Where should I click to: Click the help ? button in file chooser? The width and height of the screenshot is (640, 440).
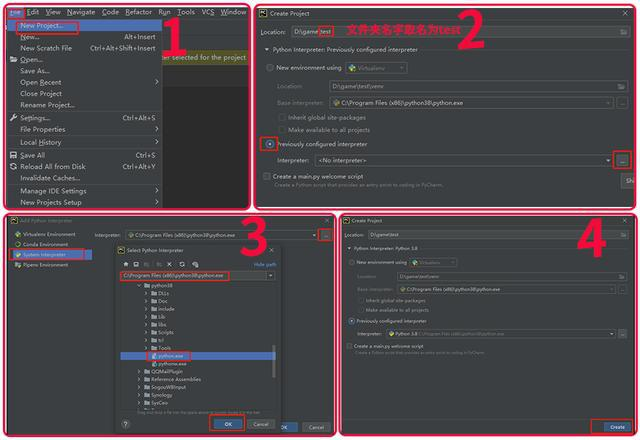point(125,424)
